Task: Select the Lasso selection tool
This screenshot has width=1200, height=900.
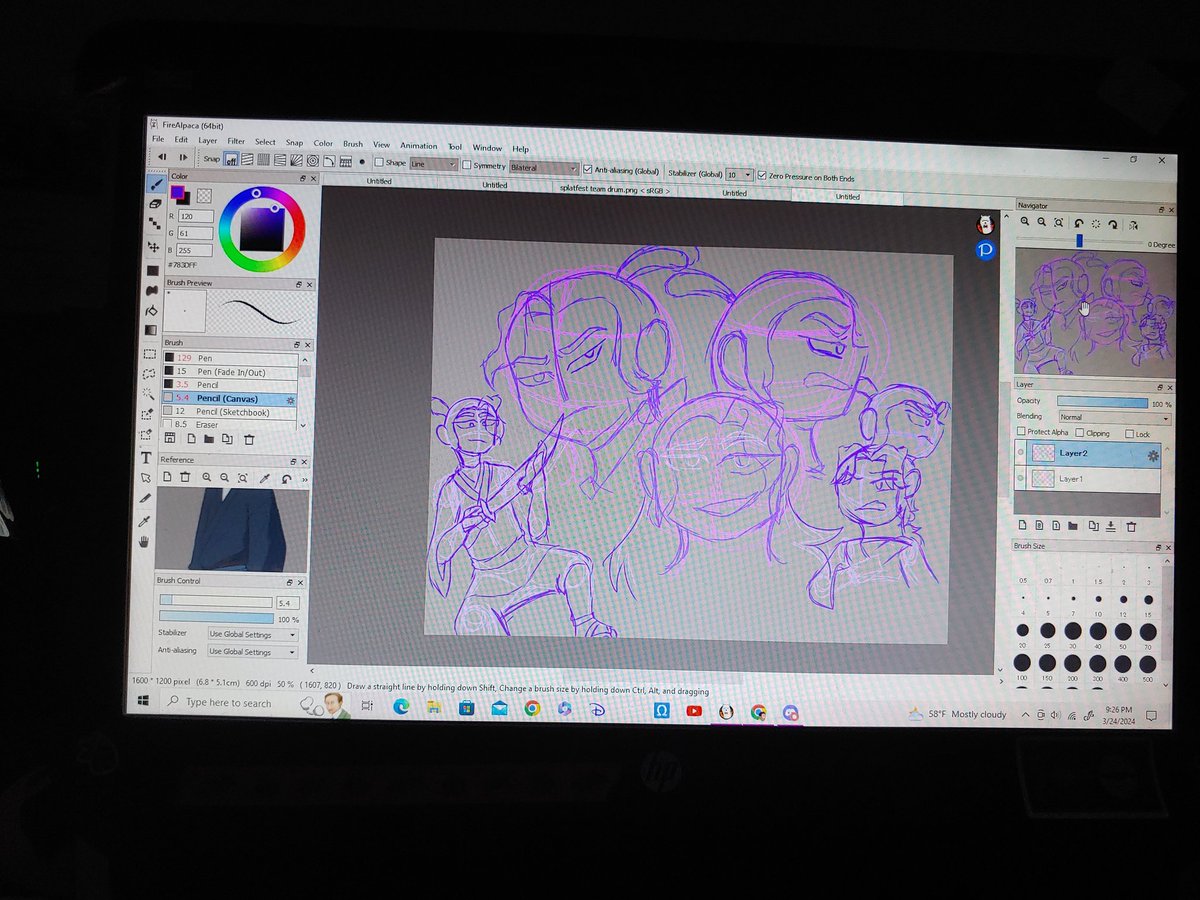Action: point(151,373)
